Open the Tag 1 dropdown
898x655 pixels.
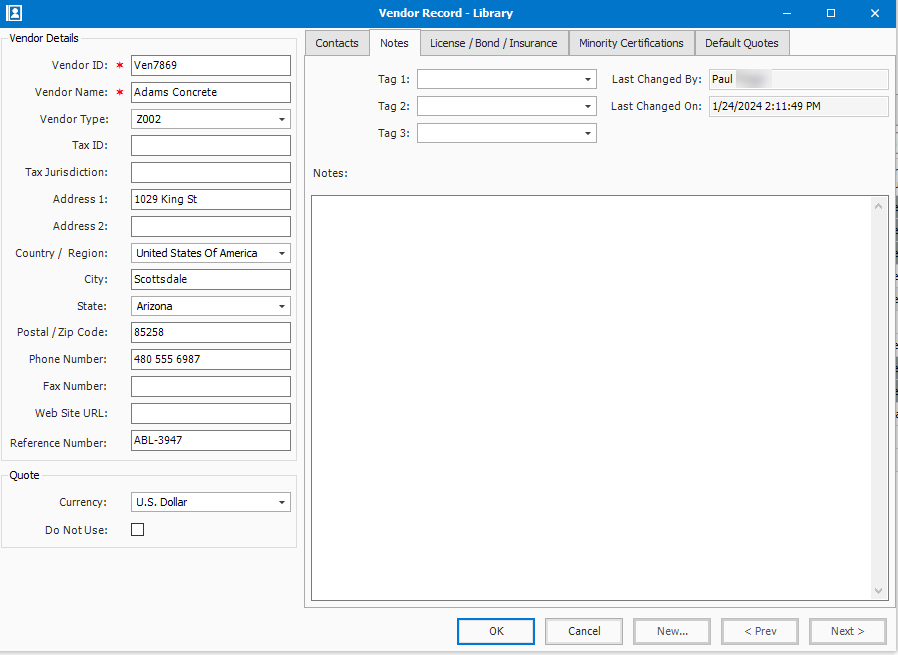pos(588,79)
